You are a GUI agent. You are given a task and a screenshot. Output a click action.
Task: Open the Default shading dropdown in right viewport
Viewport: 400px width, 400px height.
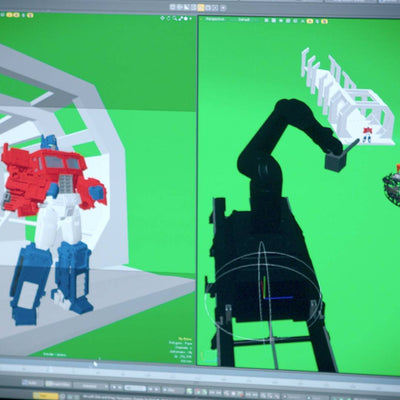(x=244, y=20)
